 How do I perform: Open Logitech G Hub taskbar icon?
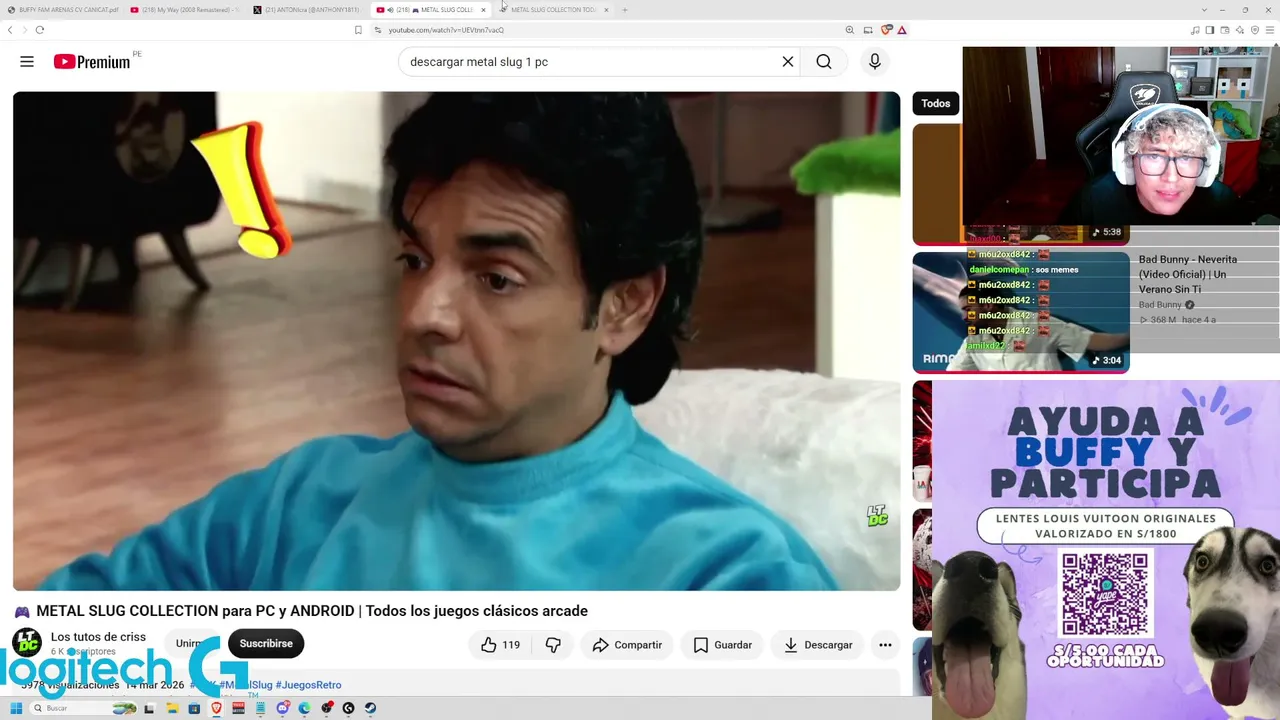(348, 708)
